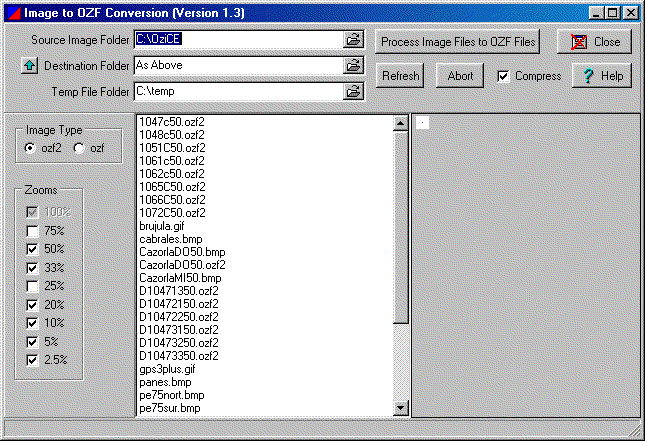Toggle the Compress checkbox
645x441 pixels.
pyautogui.click(x=504, y=76)
